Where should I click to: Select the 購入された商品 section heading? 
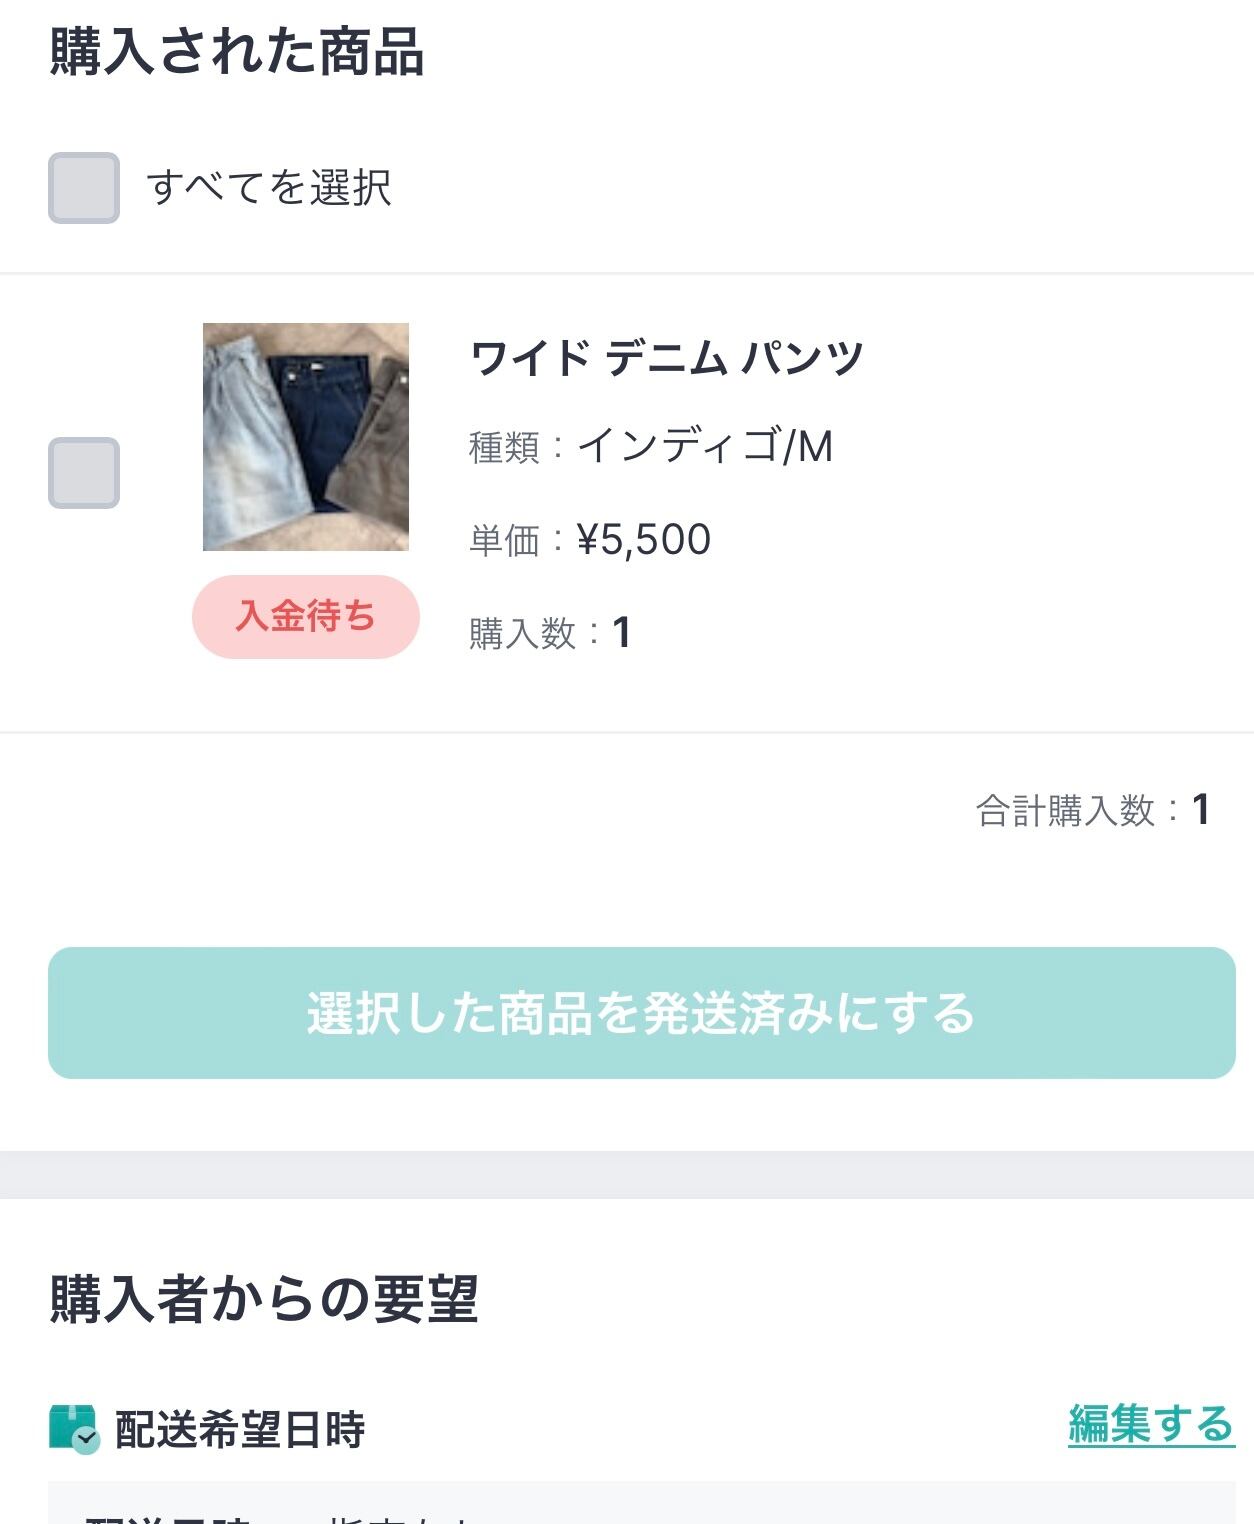(x=237, y=53)
